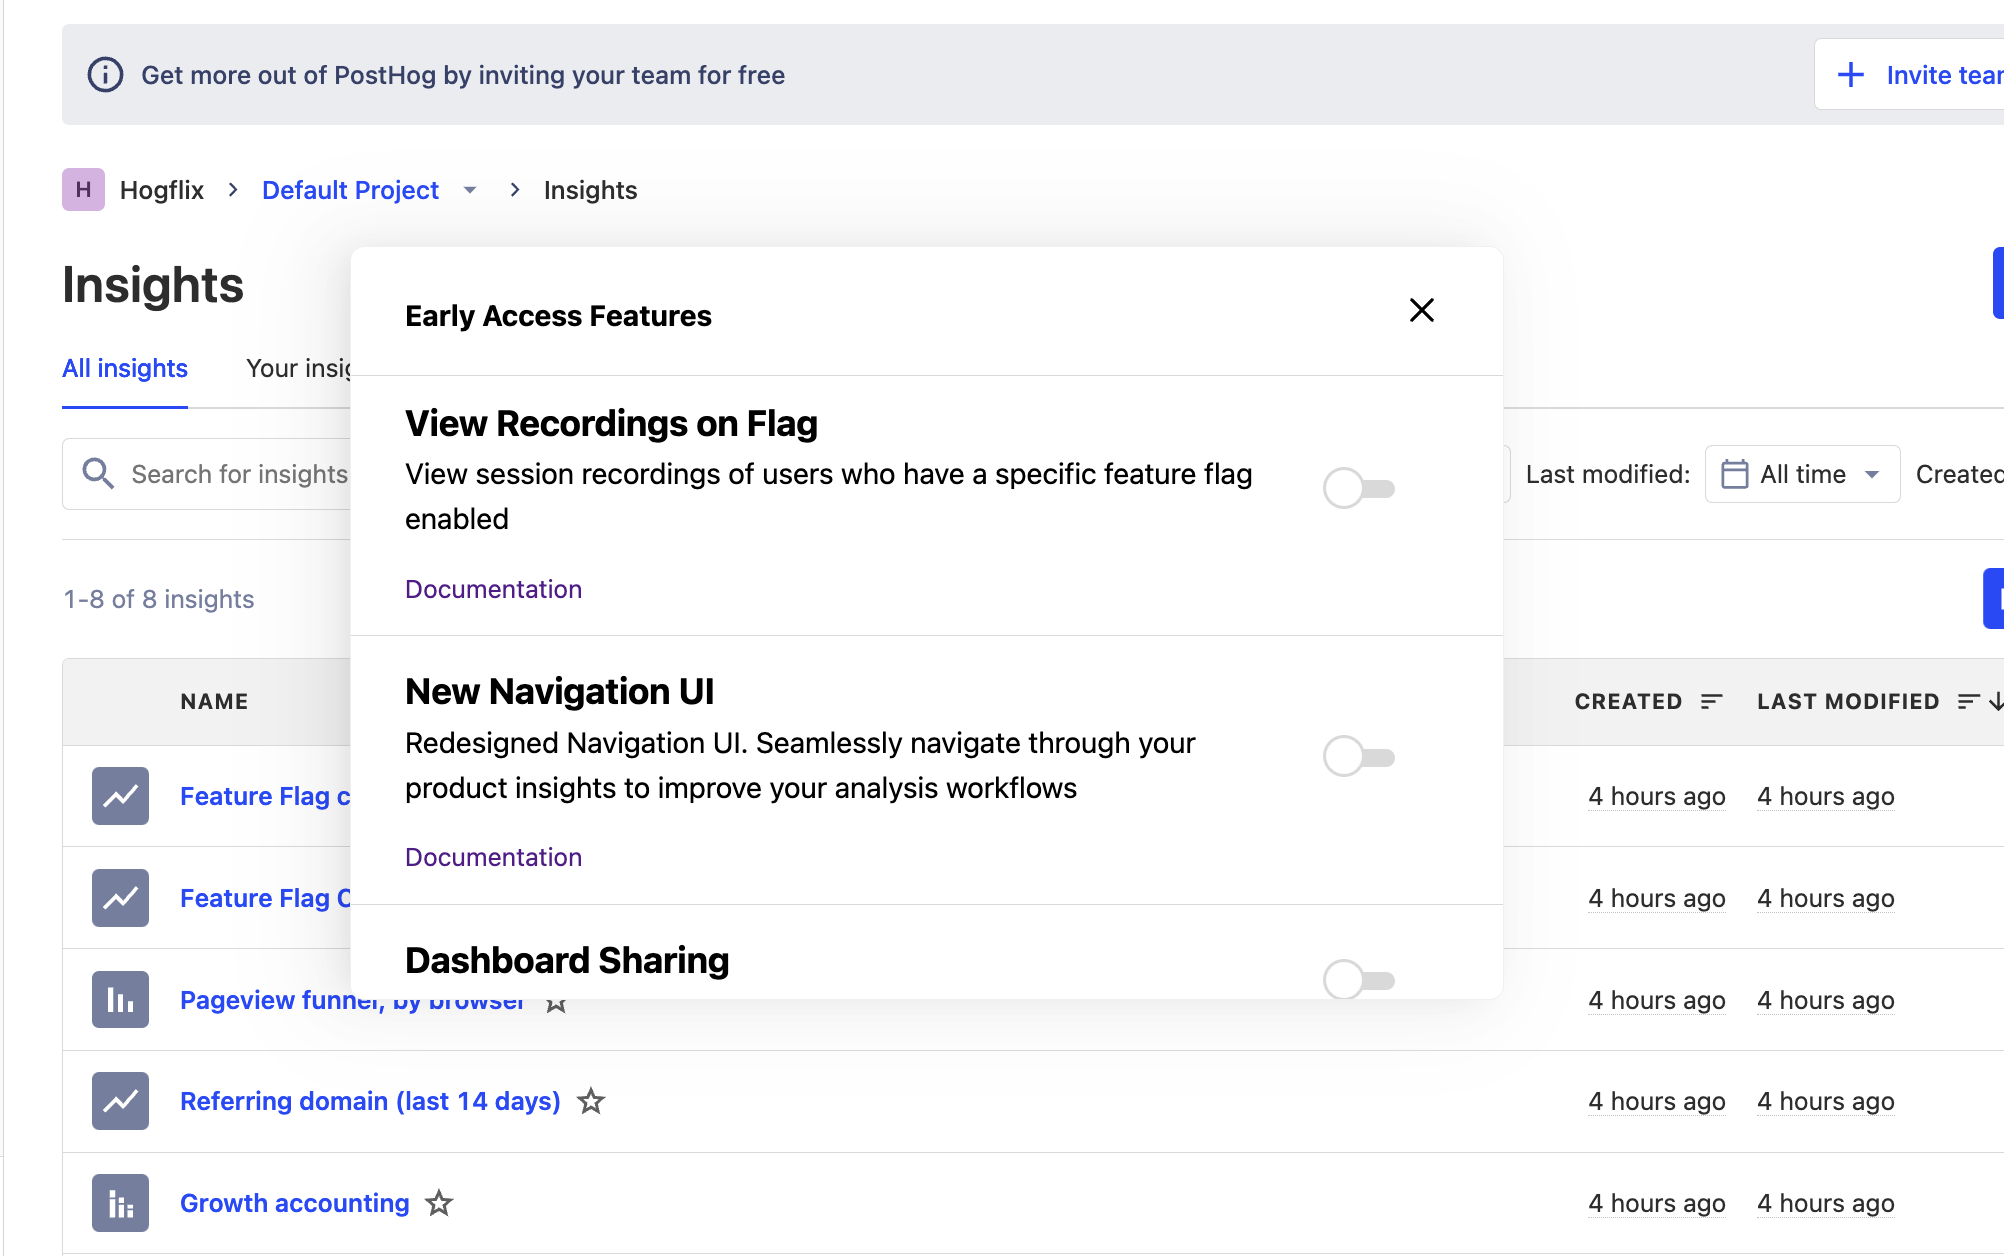Enable the View Recordings on Flag feature
The image size is (2004, 1256).
1358,488
